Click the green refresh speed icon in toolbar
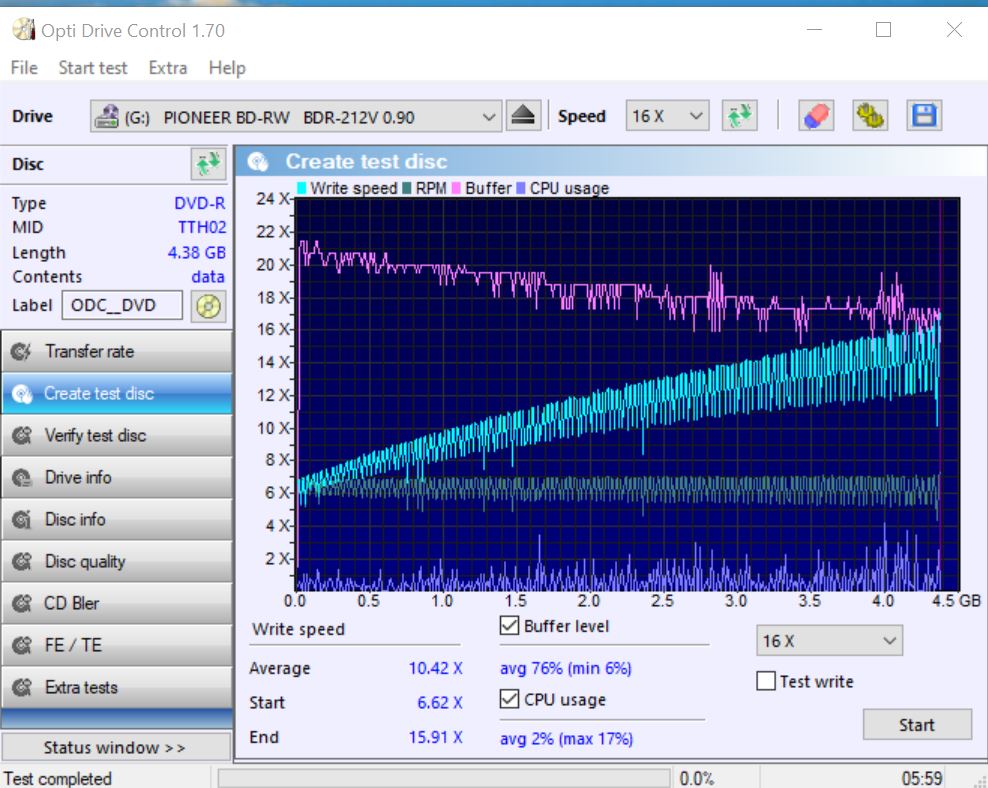The height and width of the screenshot is (788, 988). 740,116
